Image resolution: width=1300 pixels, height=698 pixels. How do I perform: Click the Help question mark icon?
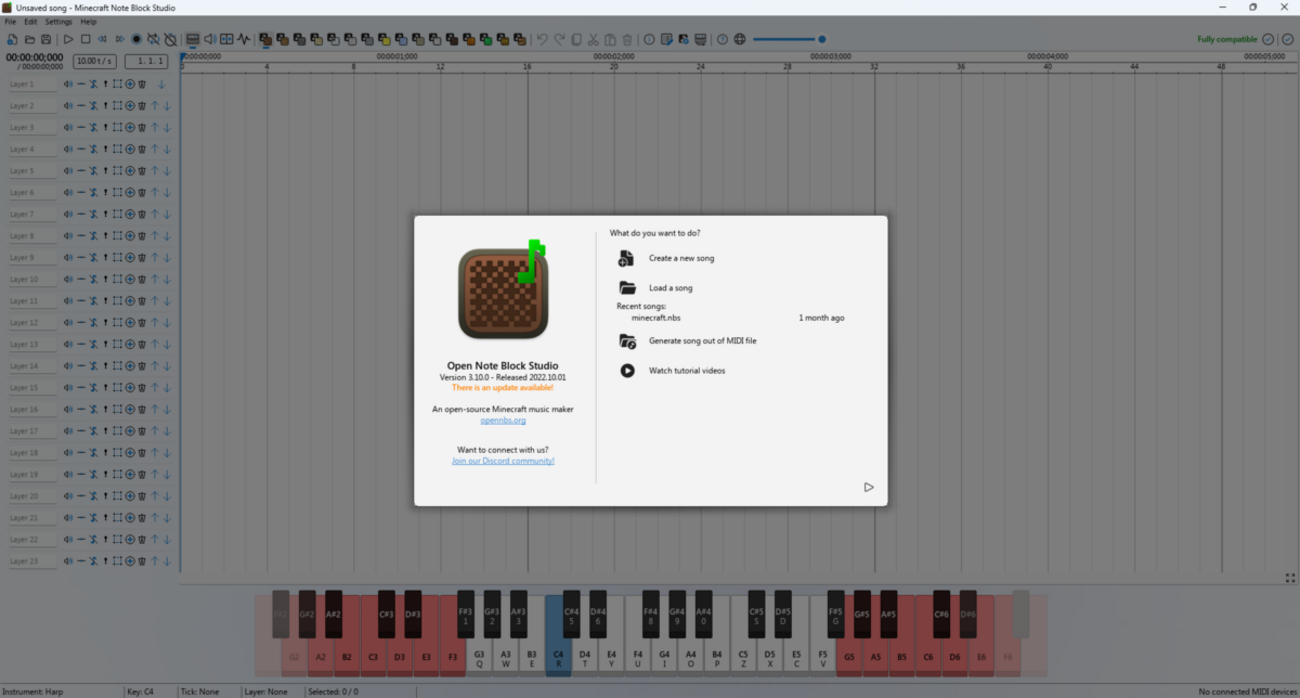point(723,39)
